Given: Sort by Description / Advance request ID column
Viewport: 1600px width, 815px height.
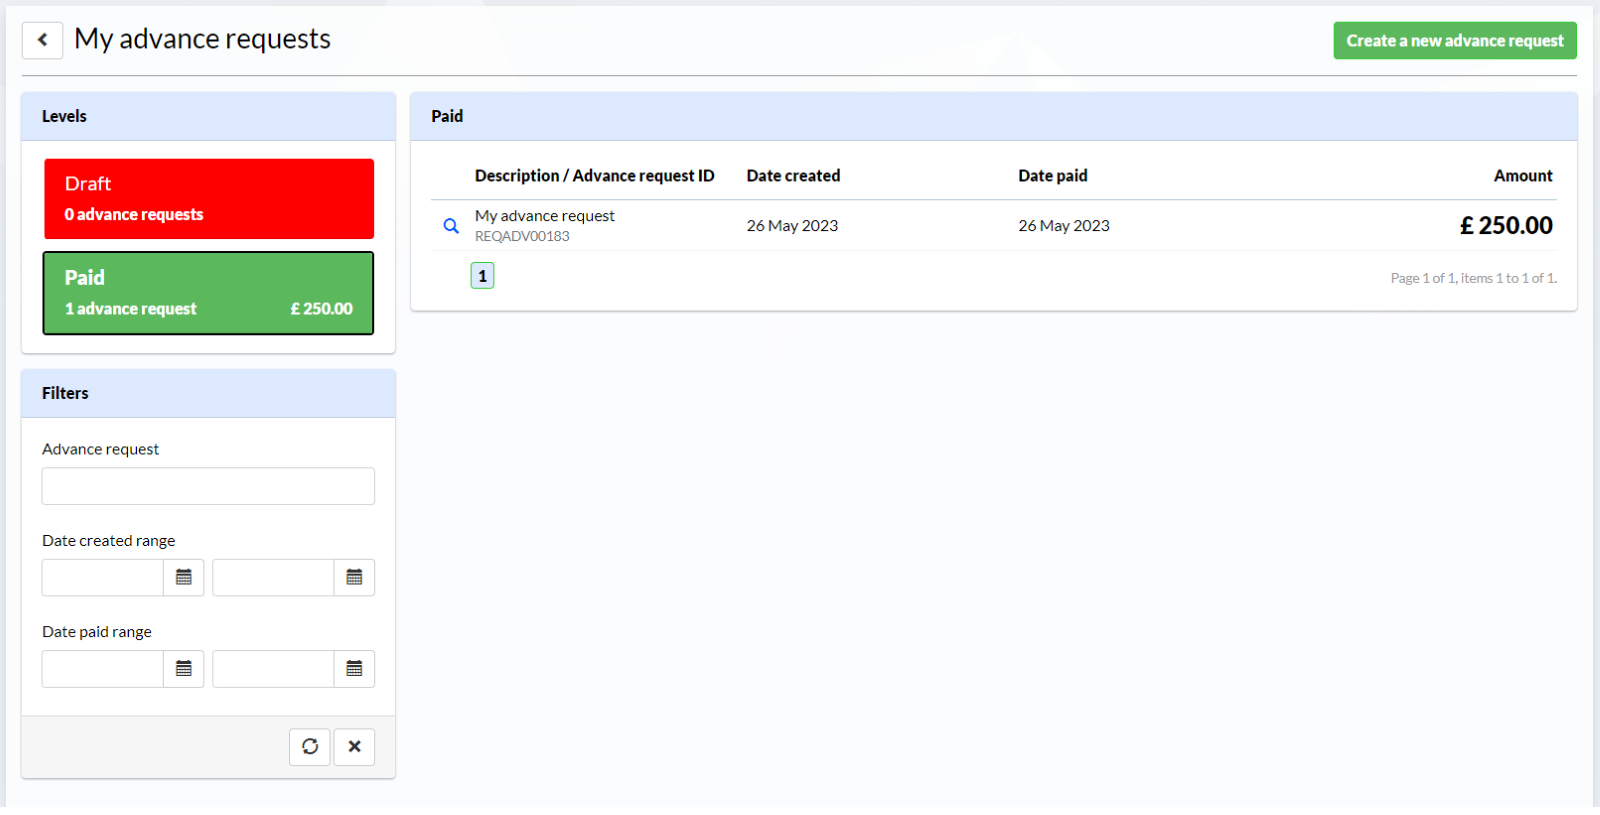Looking at the screenshot, I should (x=594, y=176).
